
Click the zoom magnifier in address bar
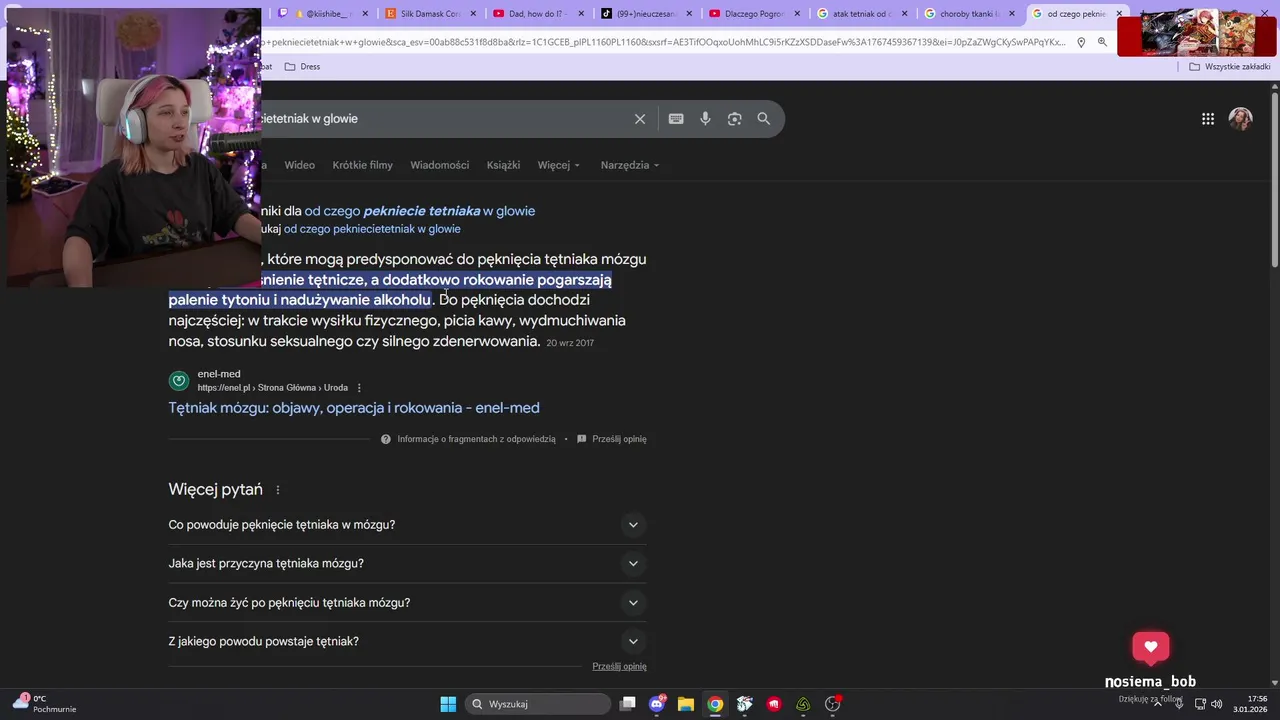[x=1102, y=42]
